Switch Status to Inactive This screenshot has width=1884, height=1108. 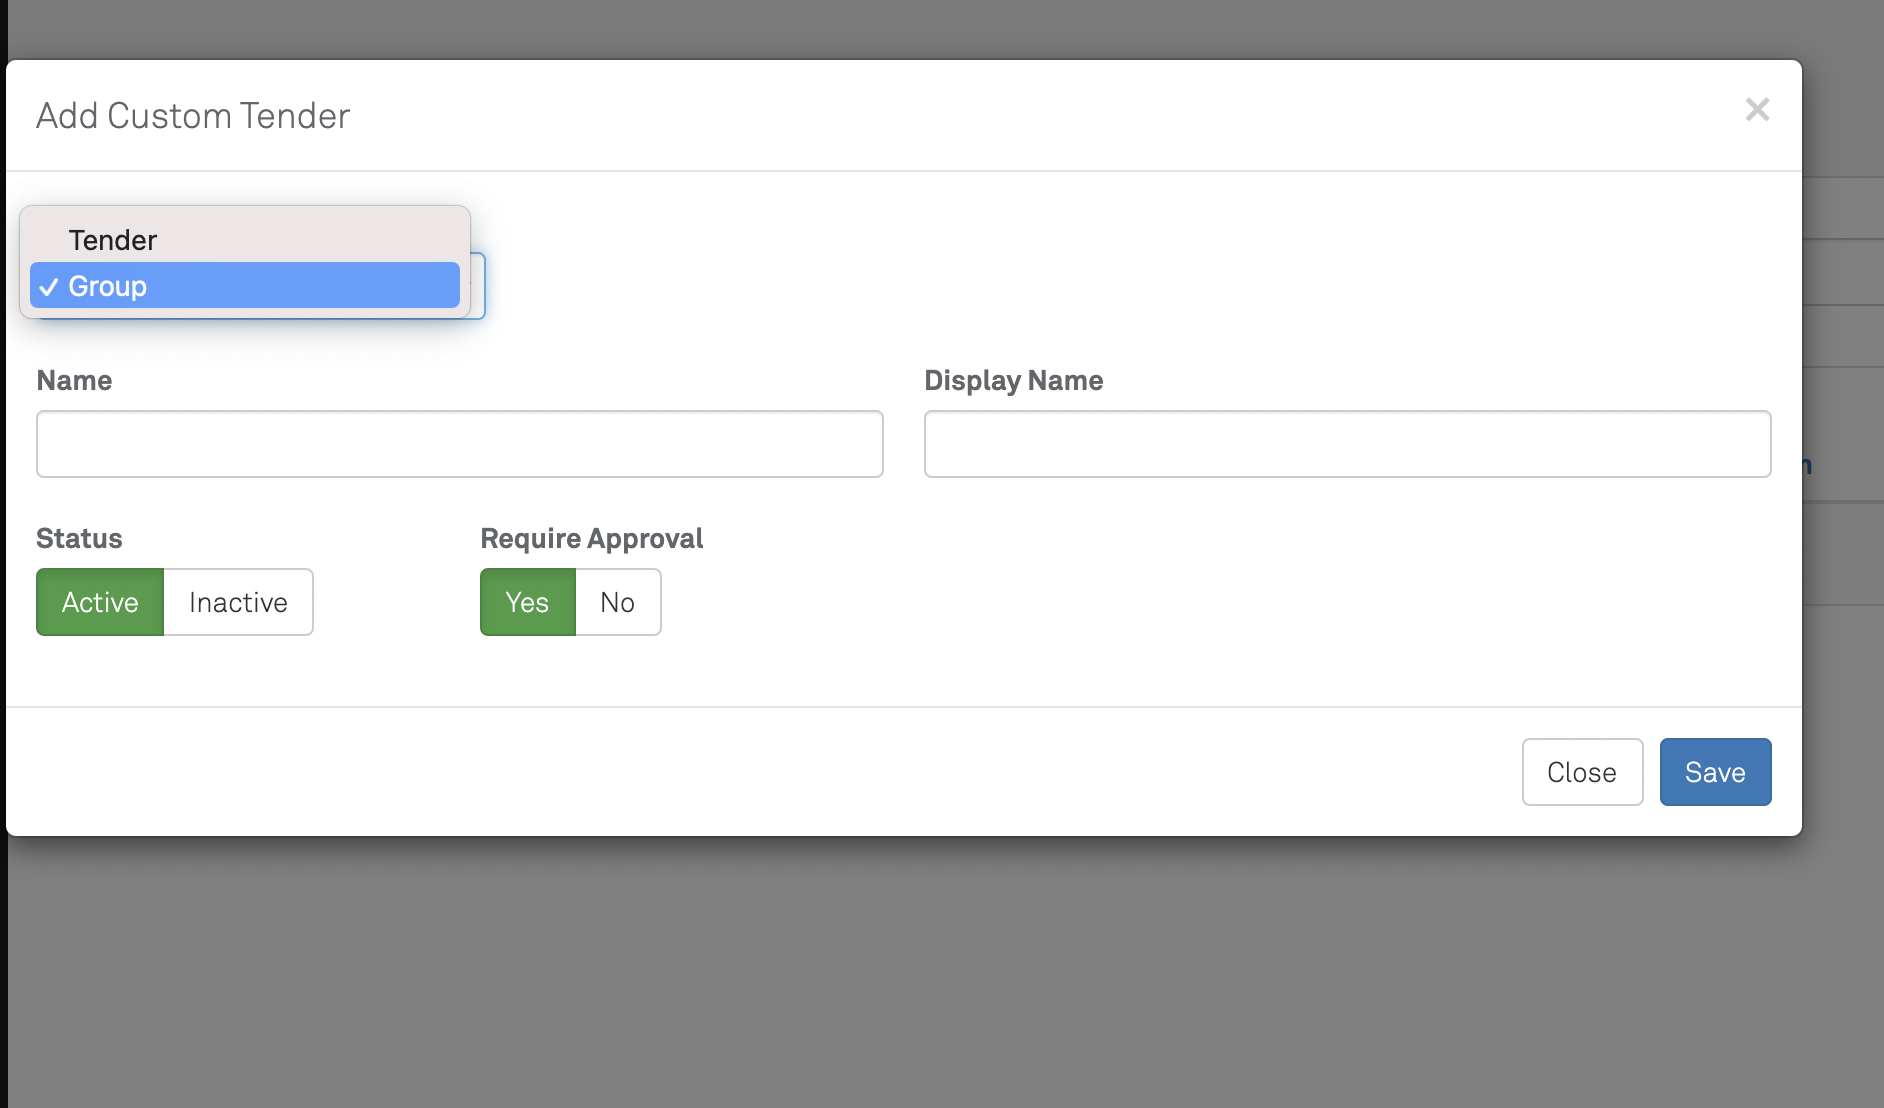238,602
